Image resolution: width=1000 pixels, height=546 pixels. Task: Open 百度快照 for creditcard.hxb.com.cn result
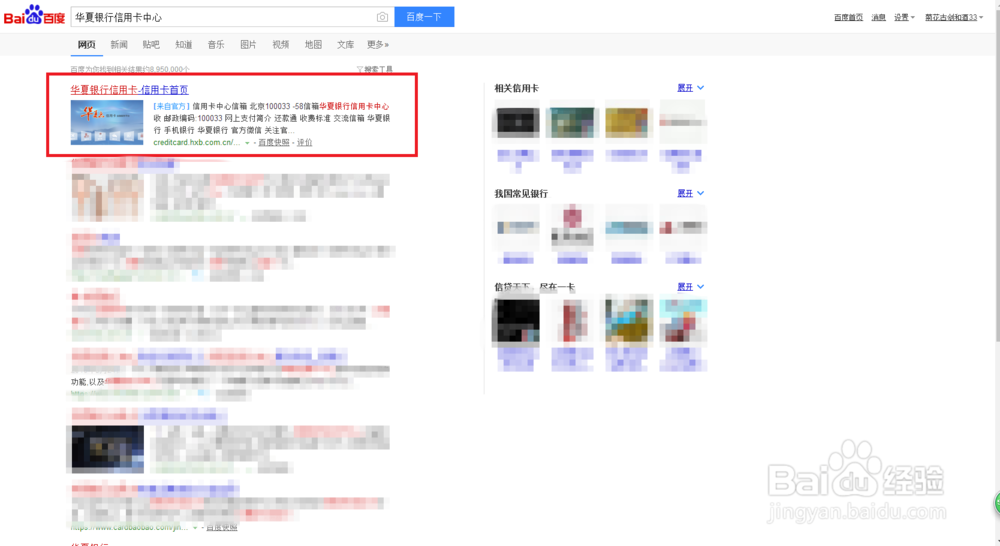(x=274, y=142)
